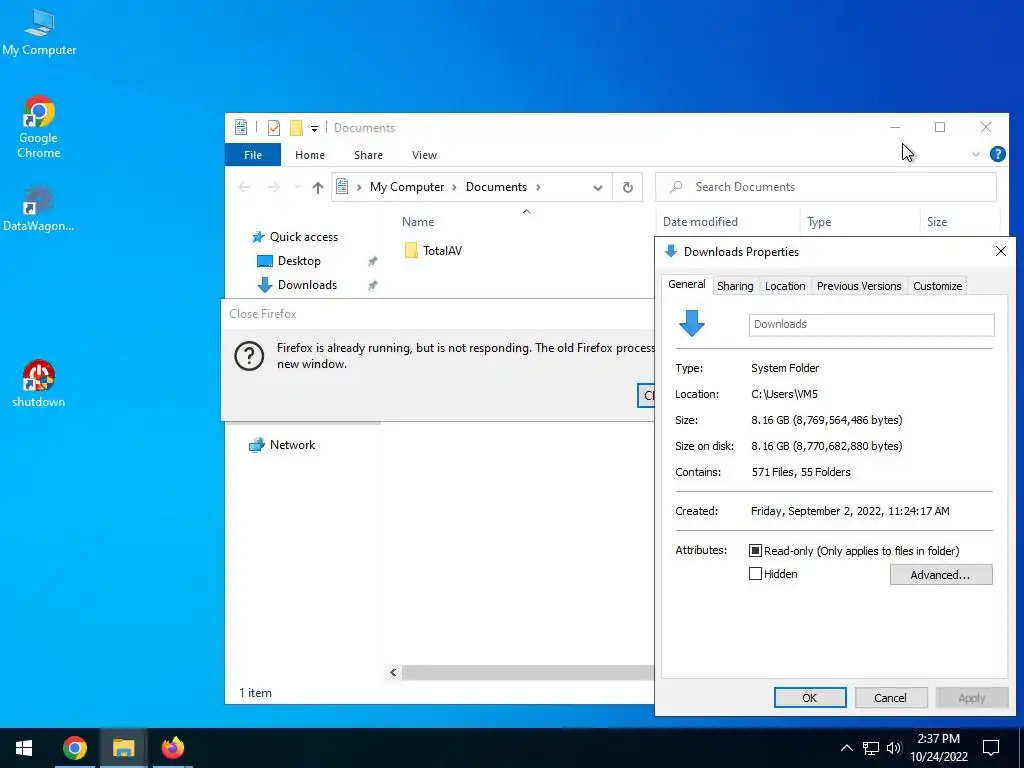Viewport: 1024px width, 768px height.
Task: Click Chrome icon in taskbar
Action: [74, 748]
